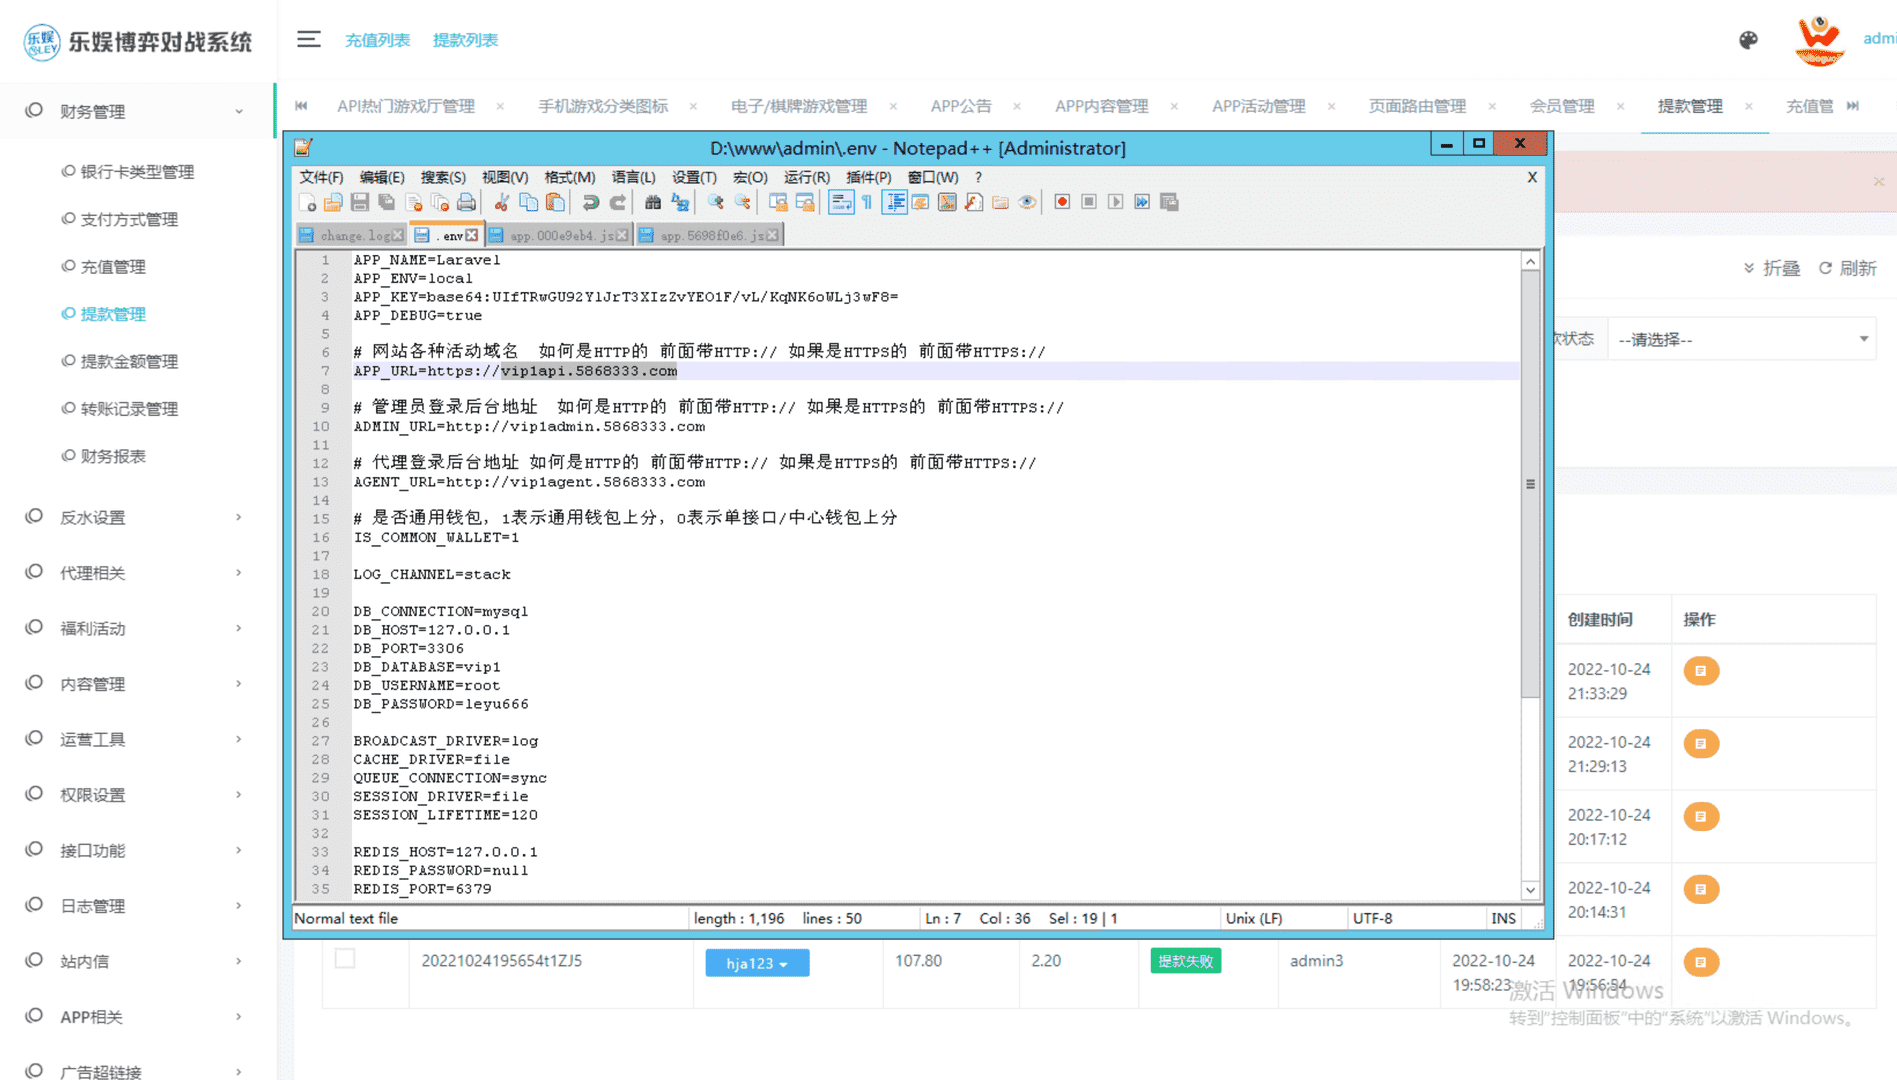Tick the checkbox for order 20221024195654t1ZJ5
Screen dimensions: 1897x1080
(x=345, y=959)
